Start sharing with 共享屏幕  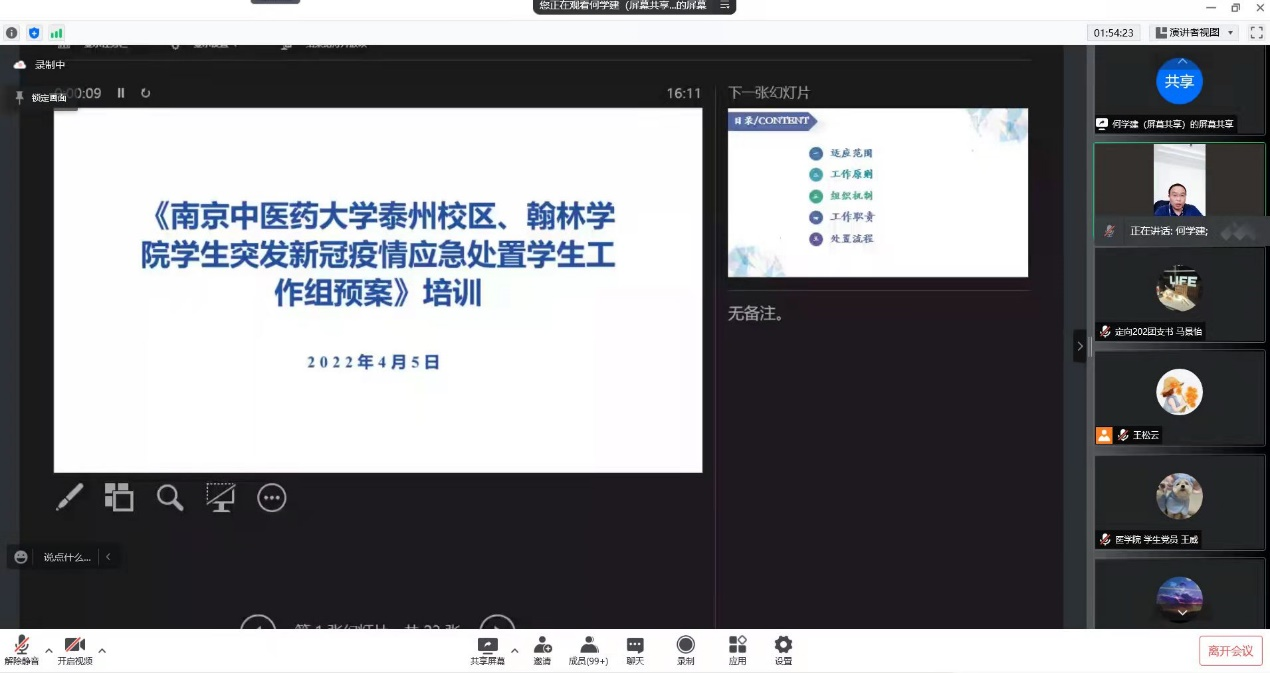[488, 651]
